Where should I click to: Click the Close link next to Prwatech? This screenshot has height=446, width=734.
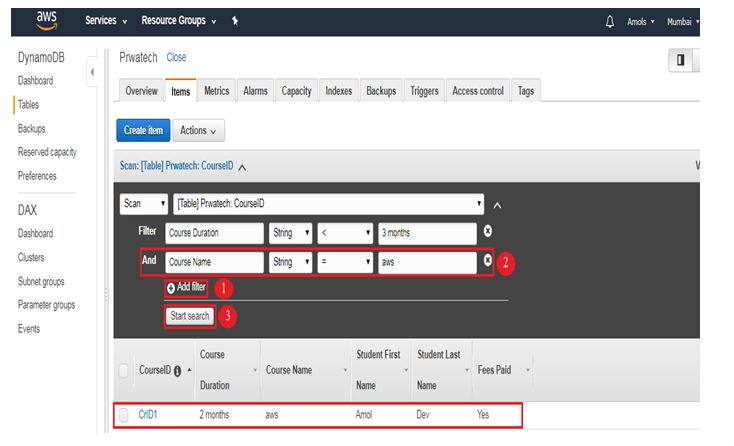point(176,57)
